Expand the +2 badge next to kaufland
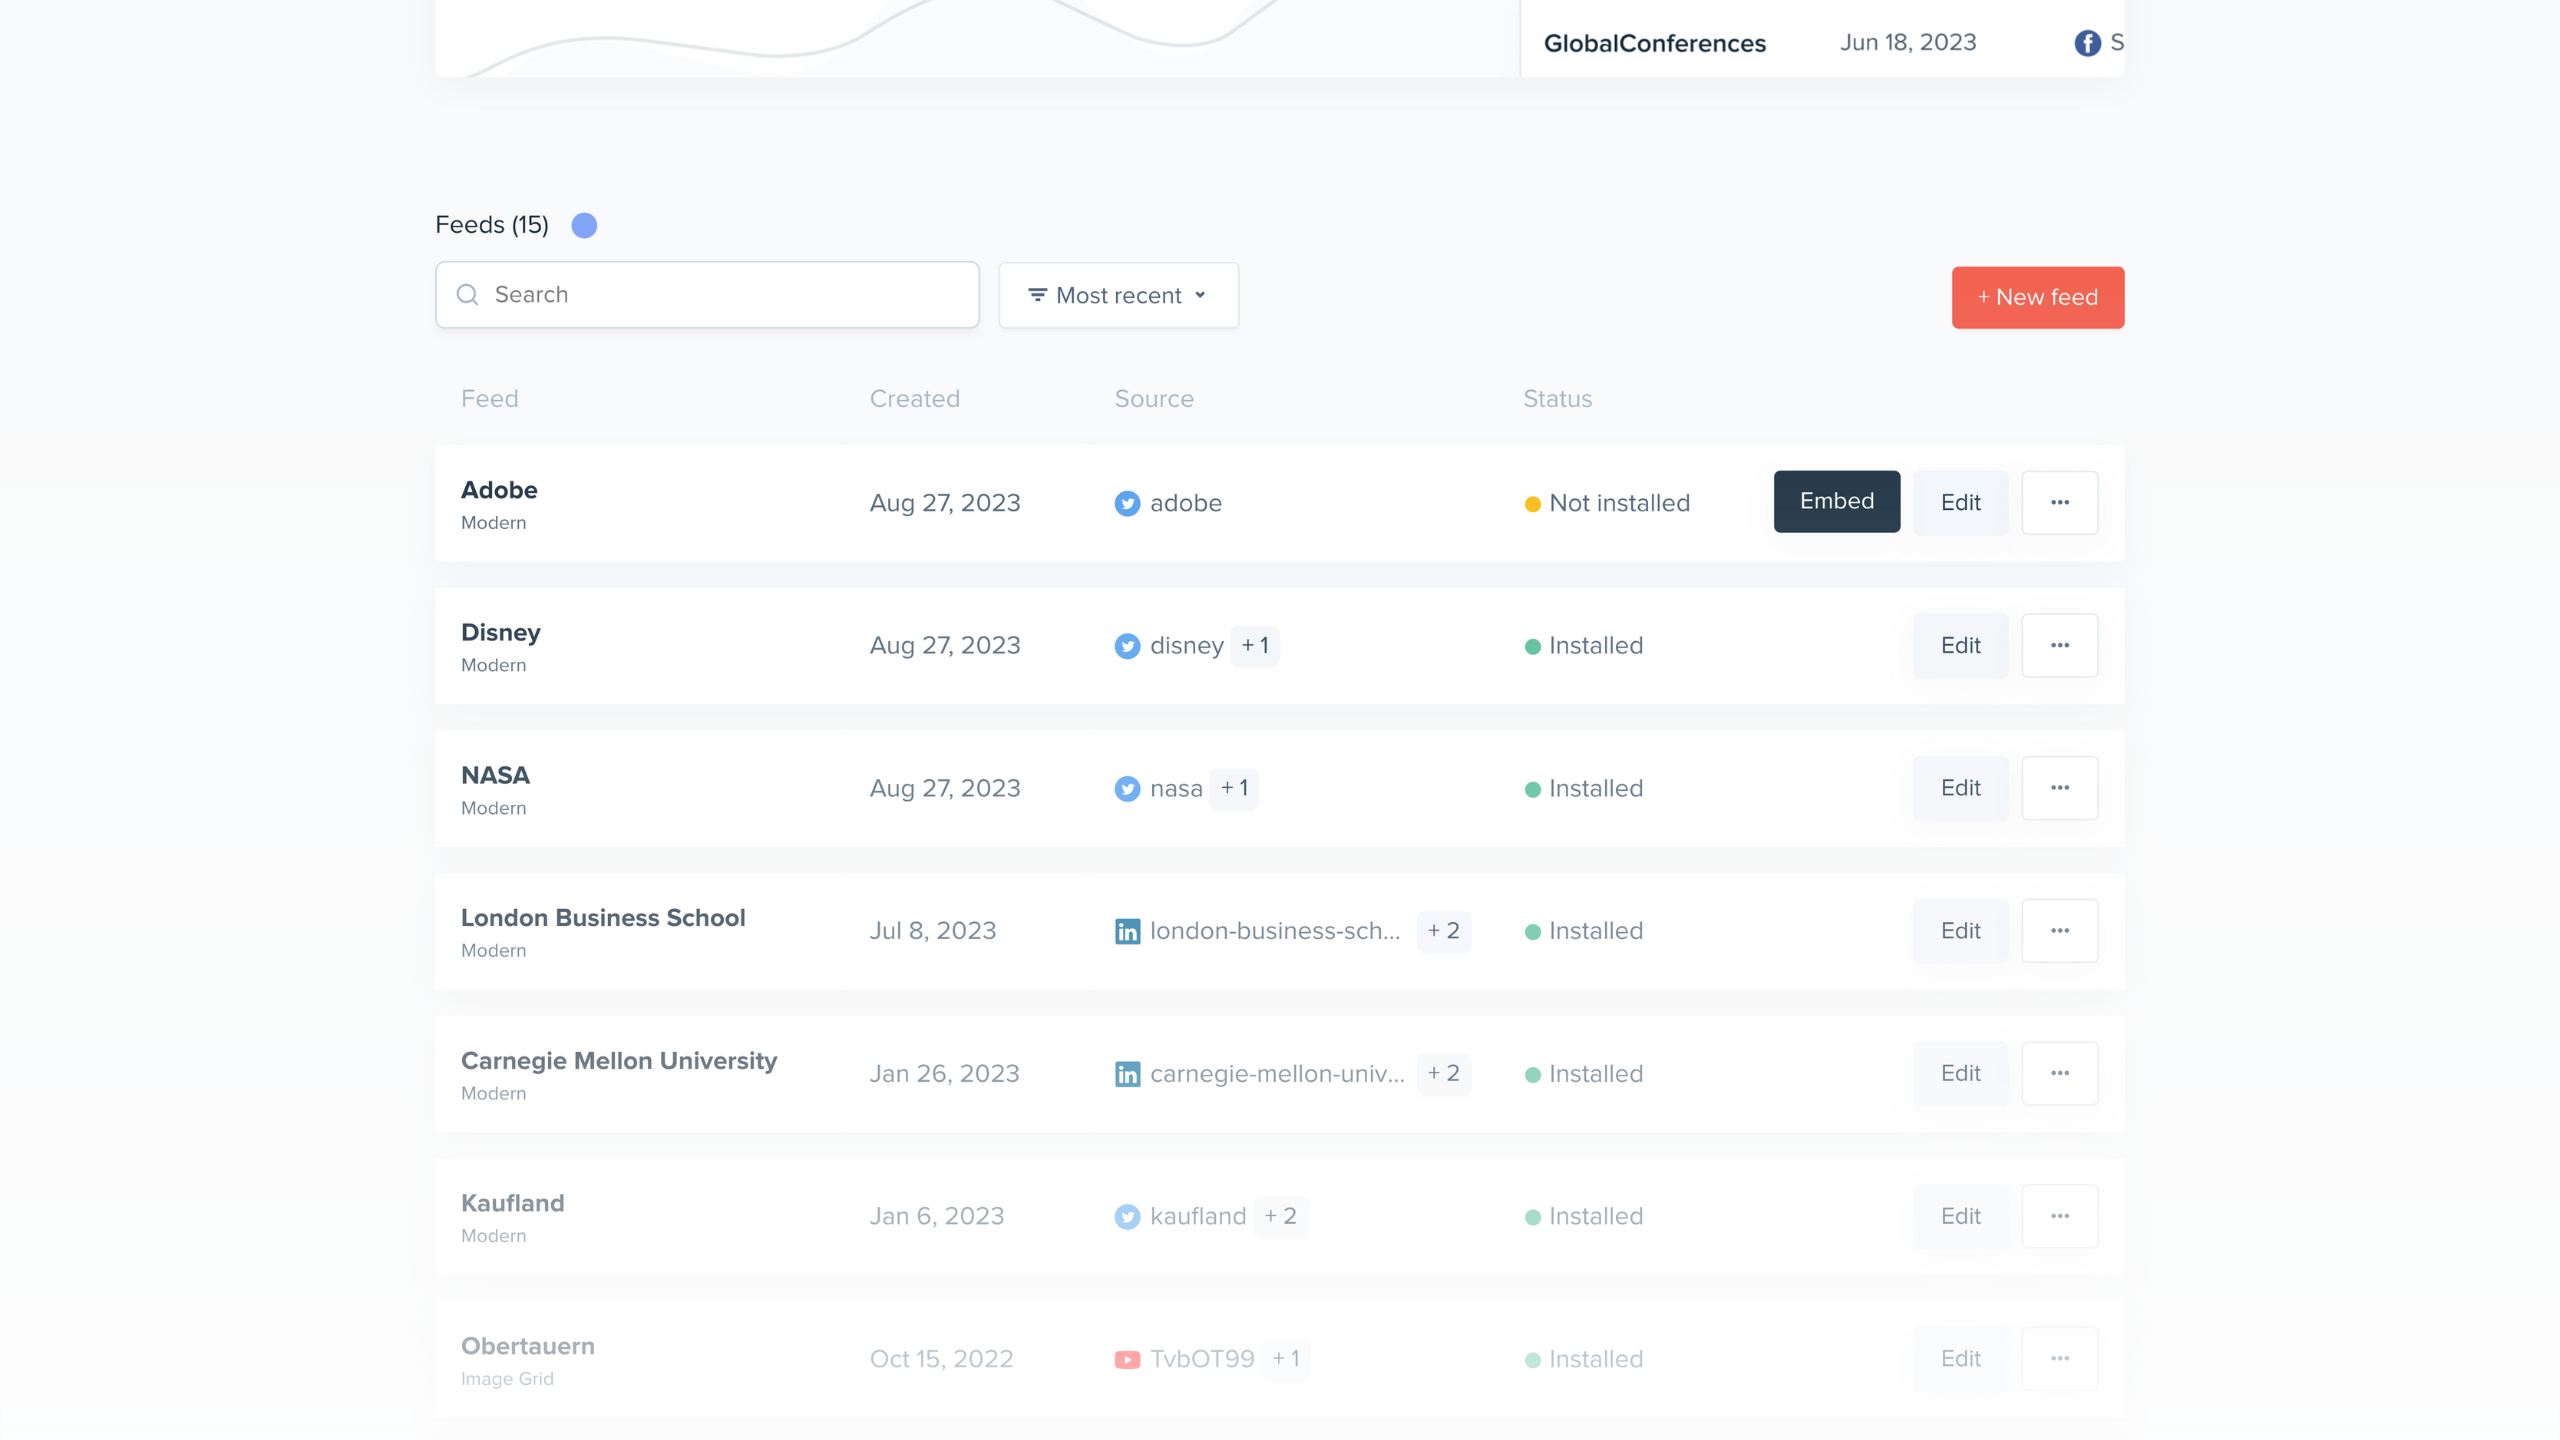 1280,1216
